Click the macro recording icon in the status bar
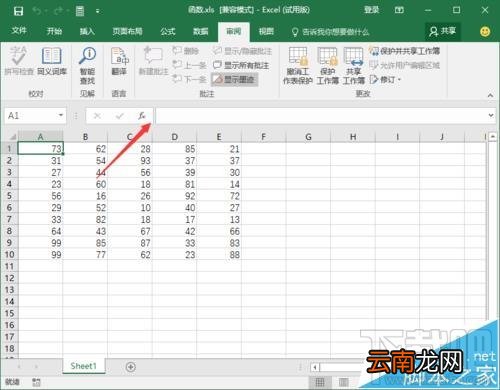 pyautogui.click(x=37, y=382)
